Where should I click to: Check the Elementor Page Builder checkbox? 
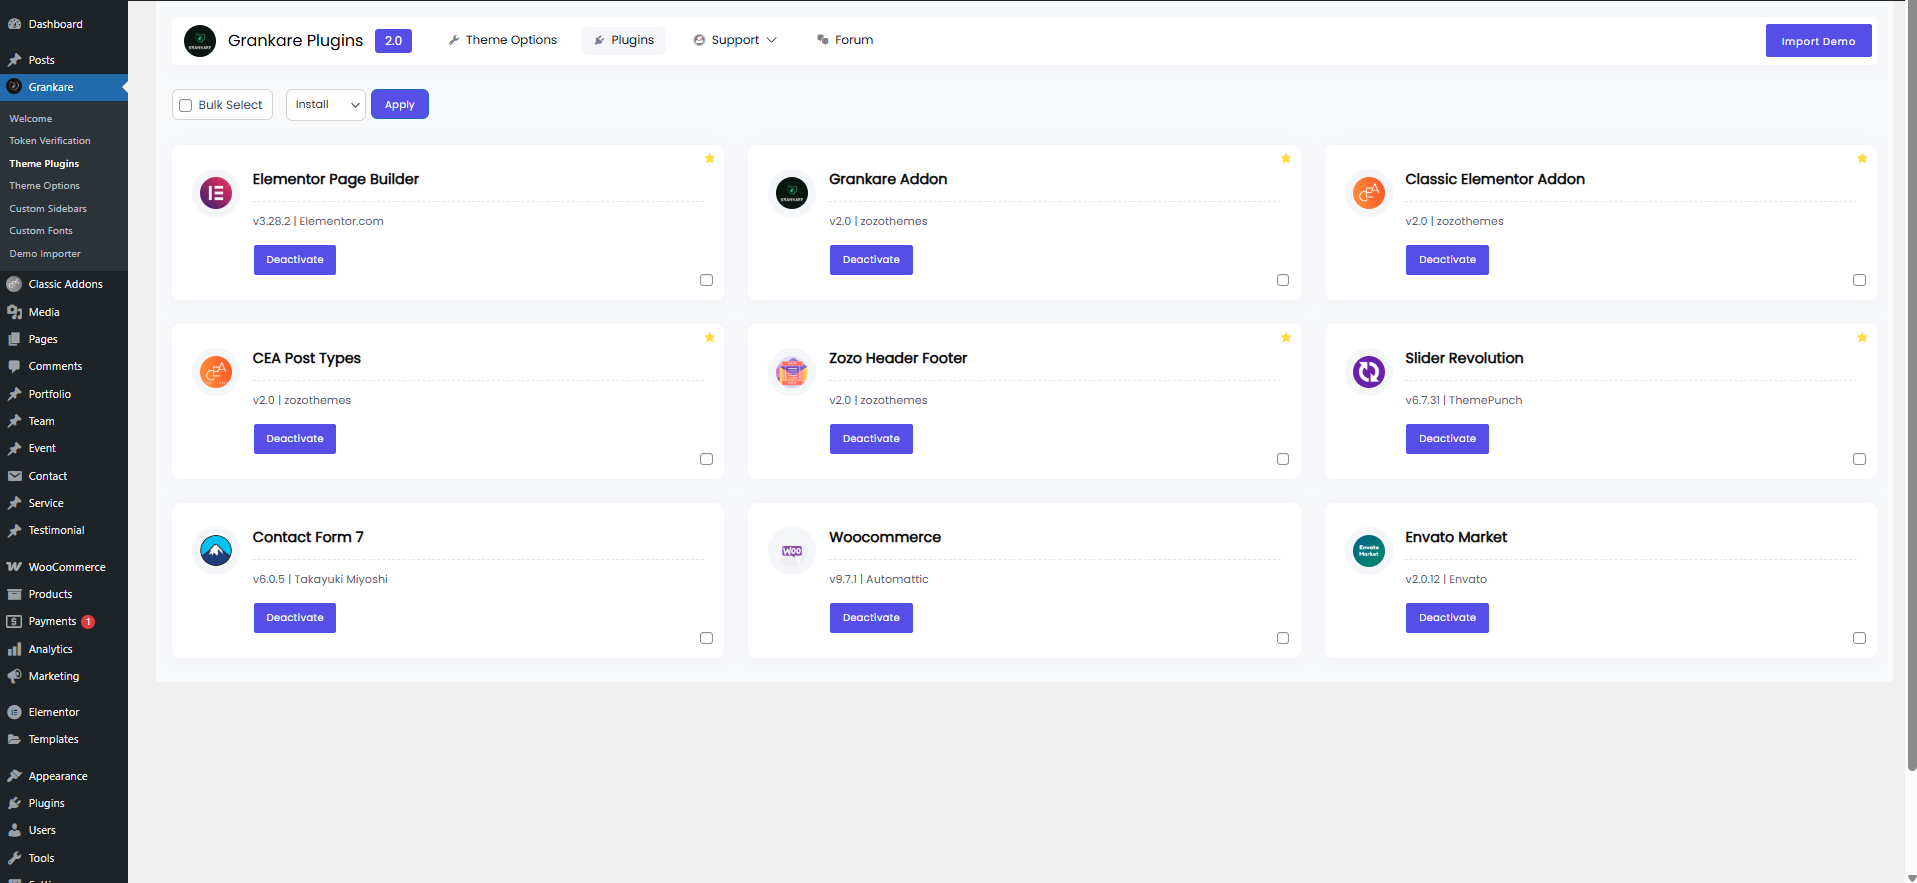point(706,280)
